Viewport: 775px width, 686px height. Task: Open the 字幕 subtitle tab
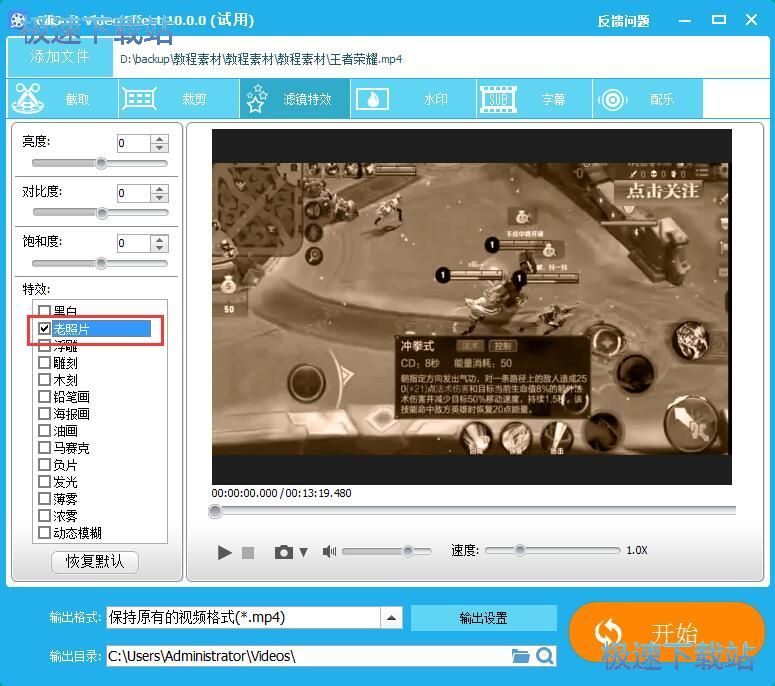[x=535, y=99]
